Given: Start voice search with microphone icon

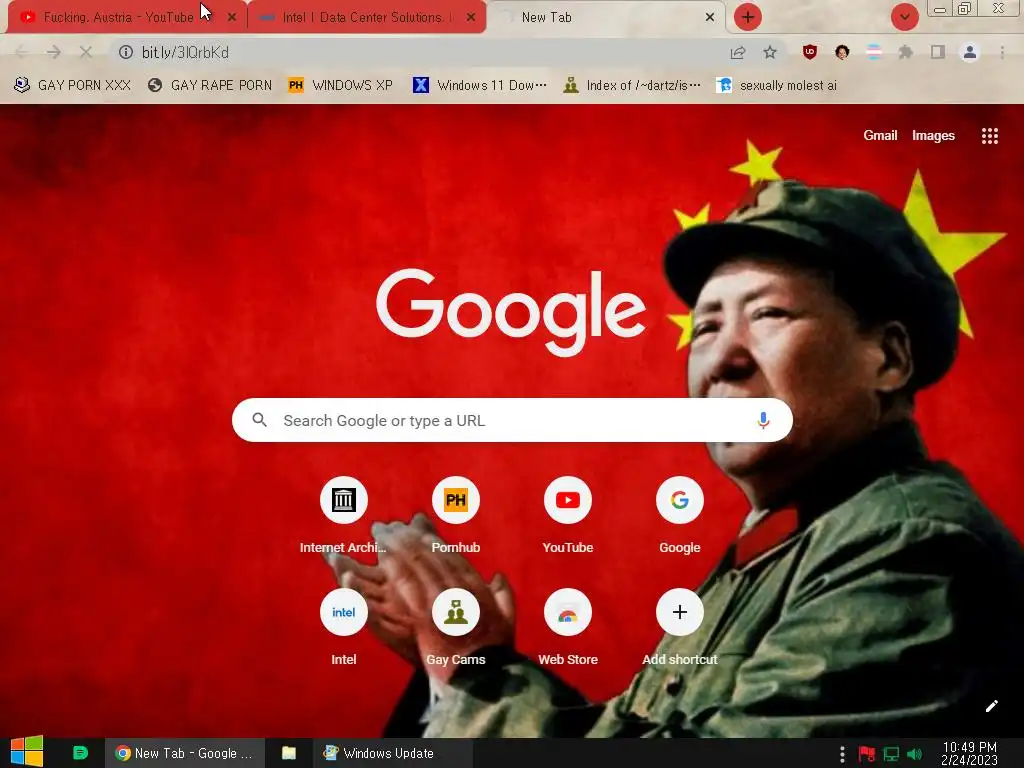Looking at the screenshot, I should tap(763, 420).
